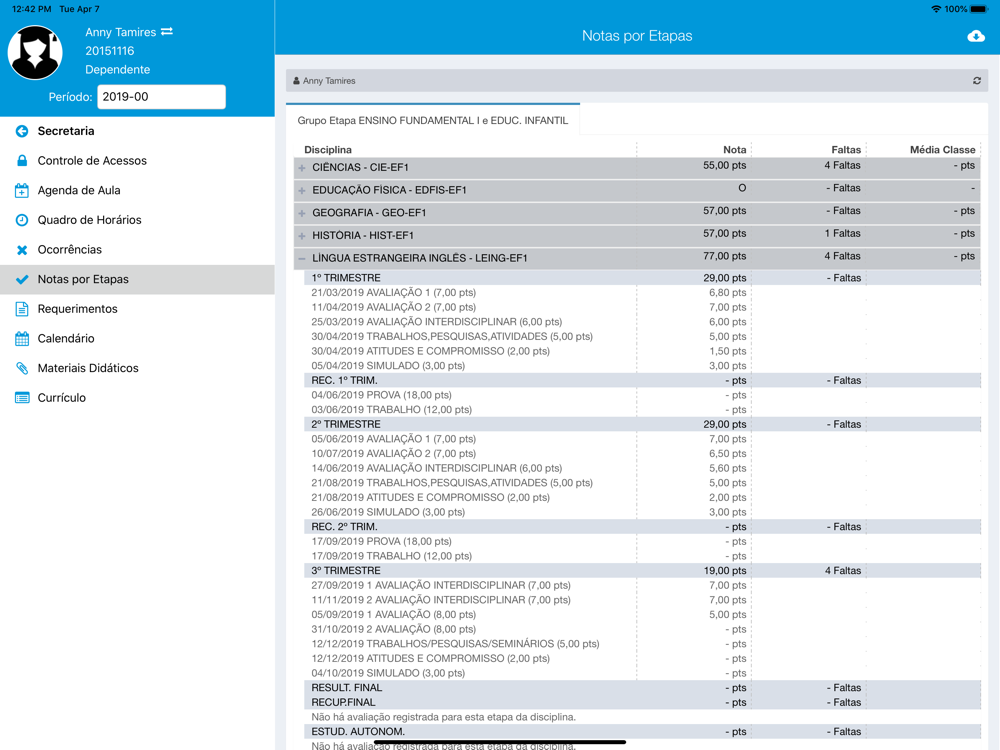Open Calendário in the sidebar
This screenshot has height=750, width=1000.
(x=137, y=338)
